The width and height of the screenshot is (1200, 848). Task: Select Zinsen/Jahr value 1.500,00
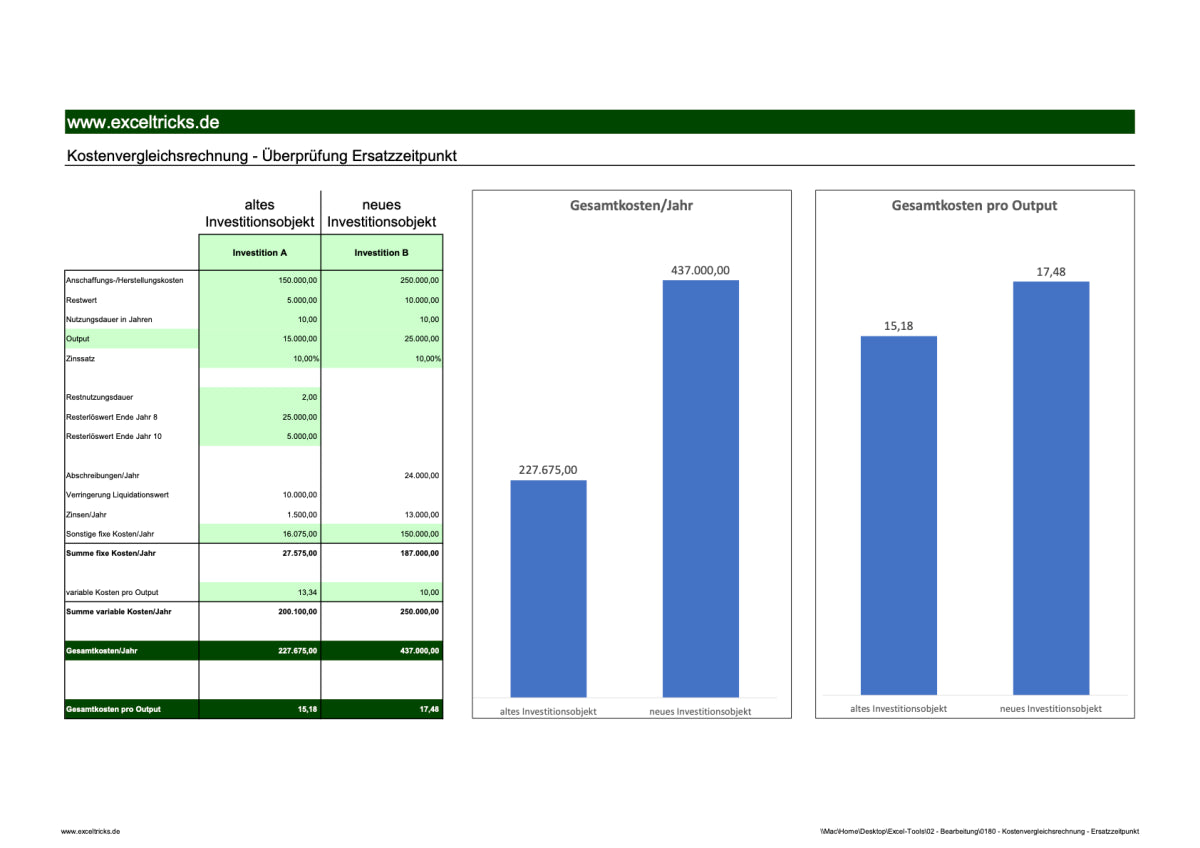(260, 514)
